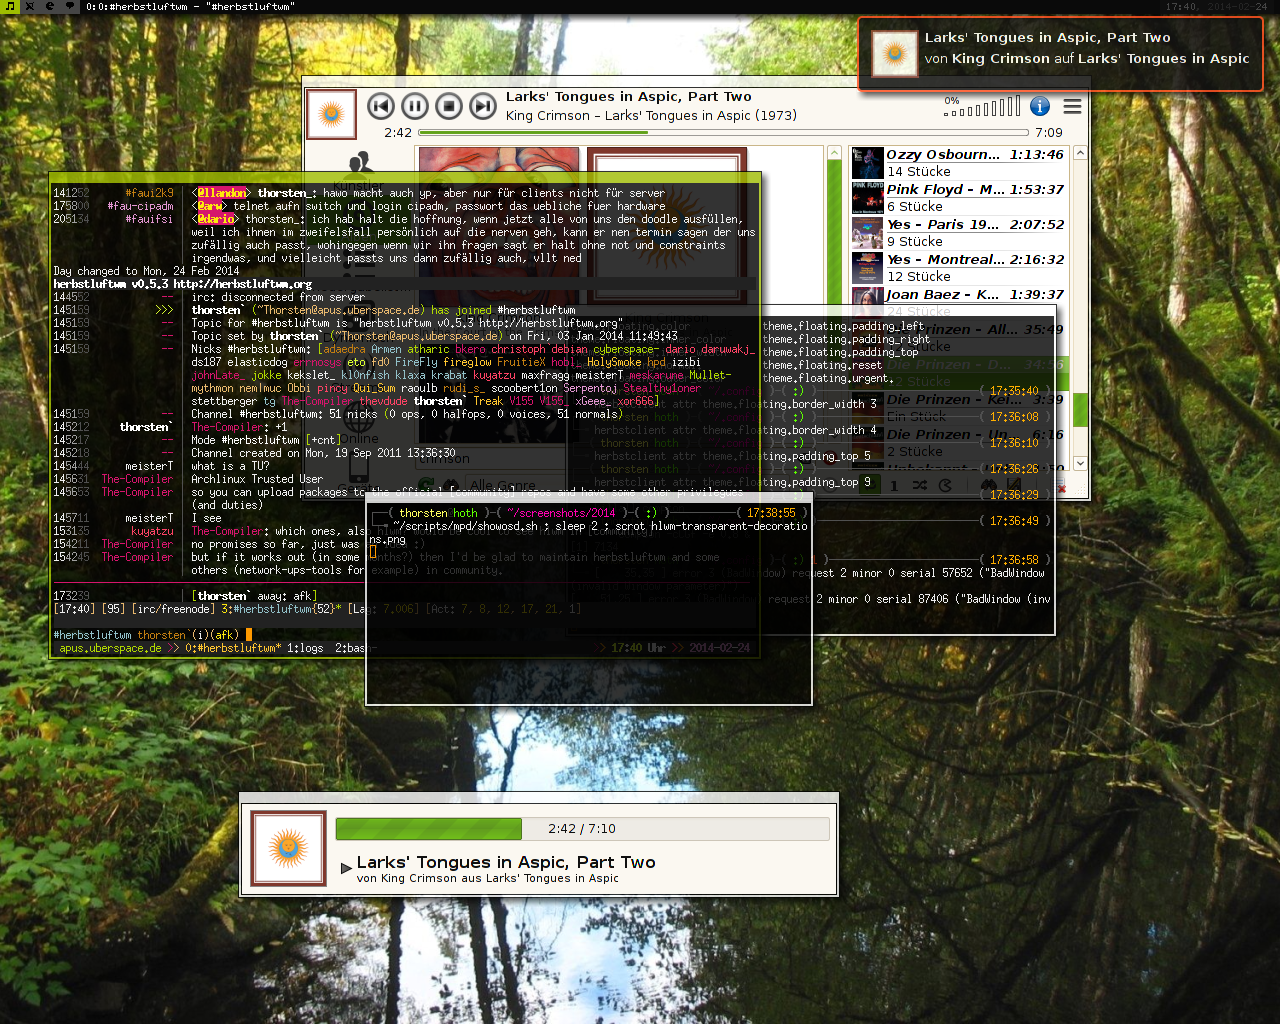1280x1024 pixels.
Task: Click the current cover art in the player header
Action: coord(331,115)
